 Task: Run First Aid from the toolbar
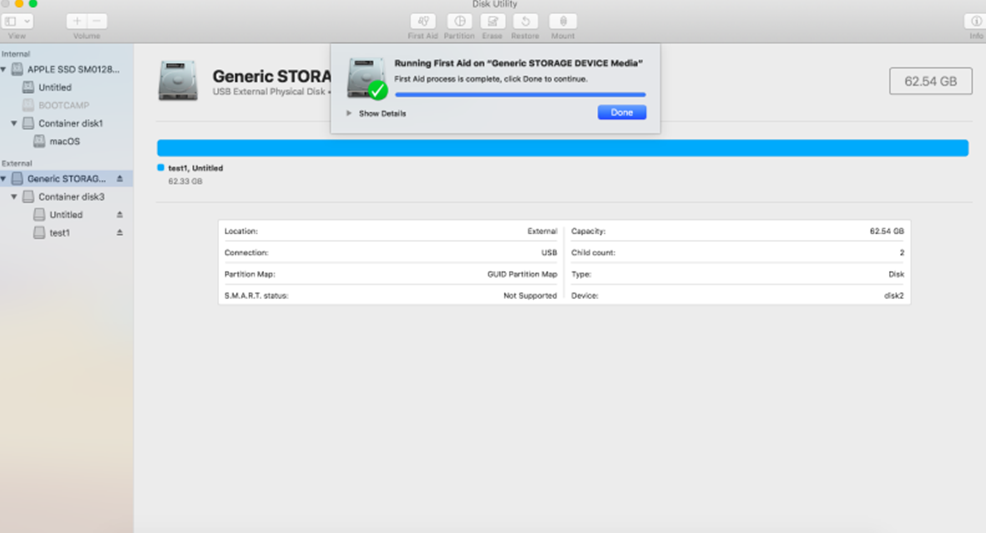point(423,21)
